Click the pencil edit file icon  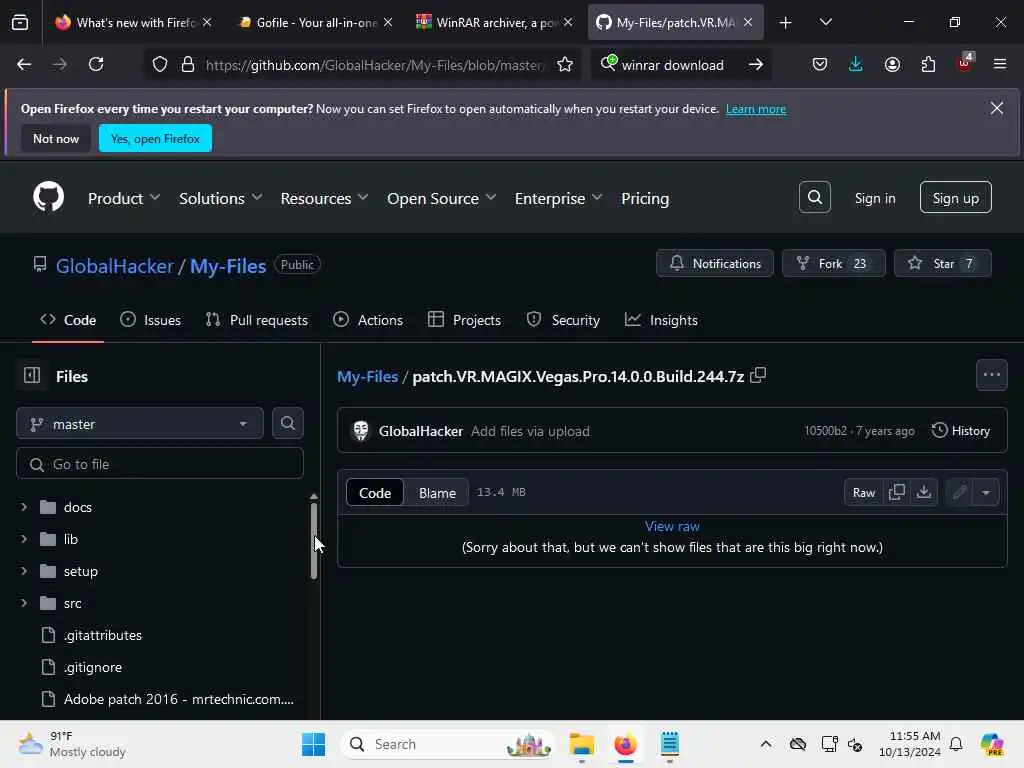(x=959, y=492)
